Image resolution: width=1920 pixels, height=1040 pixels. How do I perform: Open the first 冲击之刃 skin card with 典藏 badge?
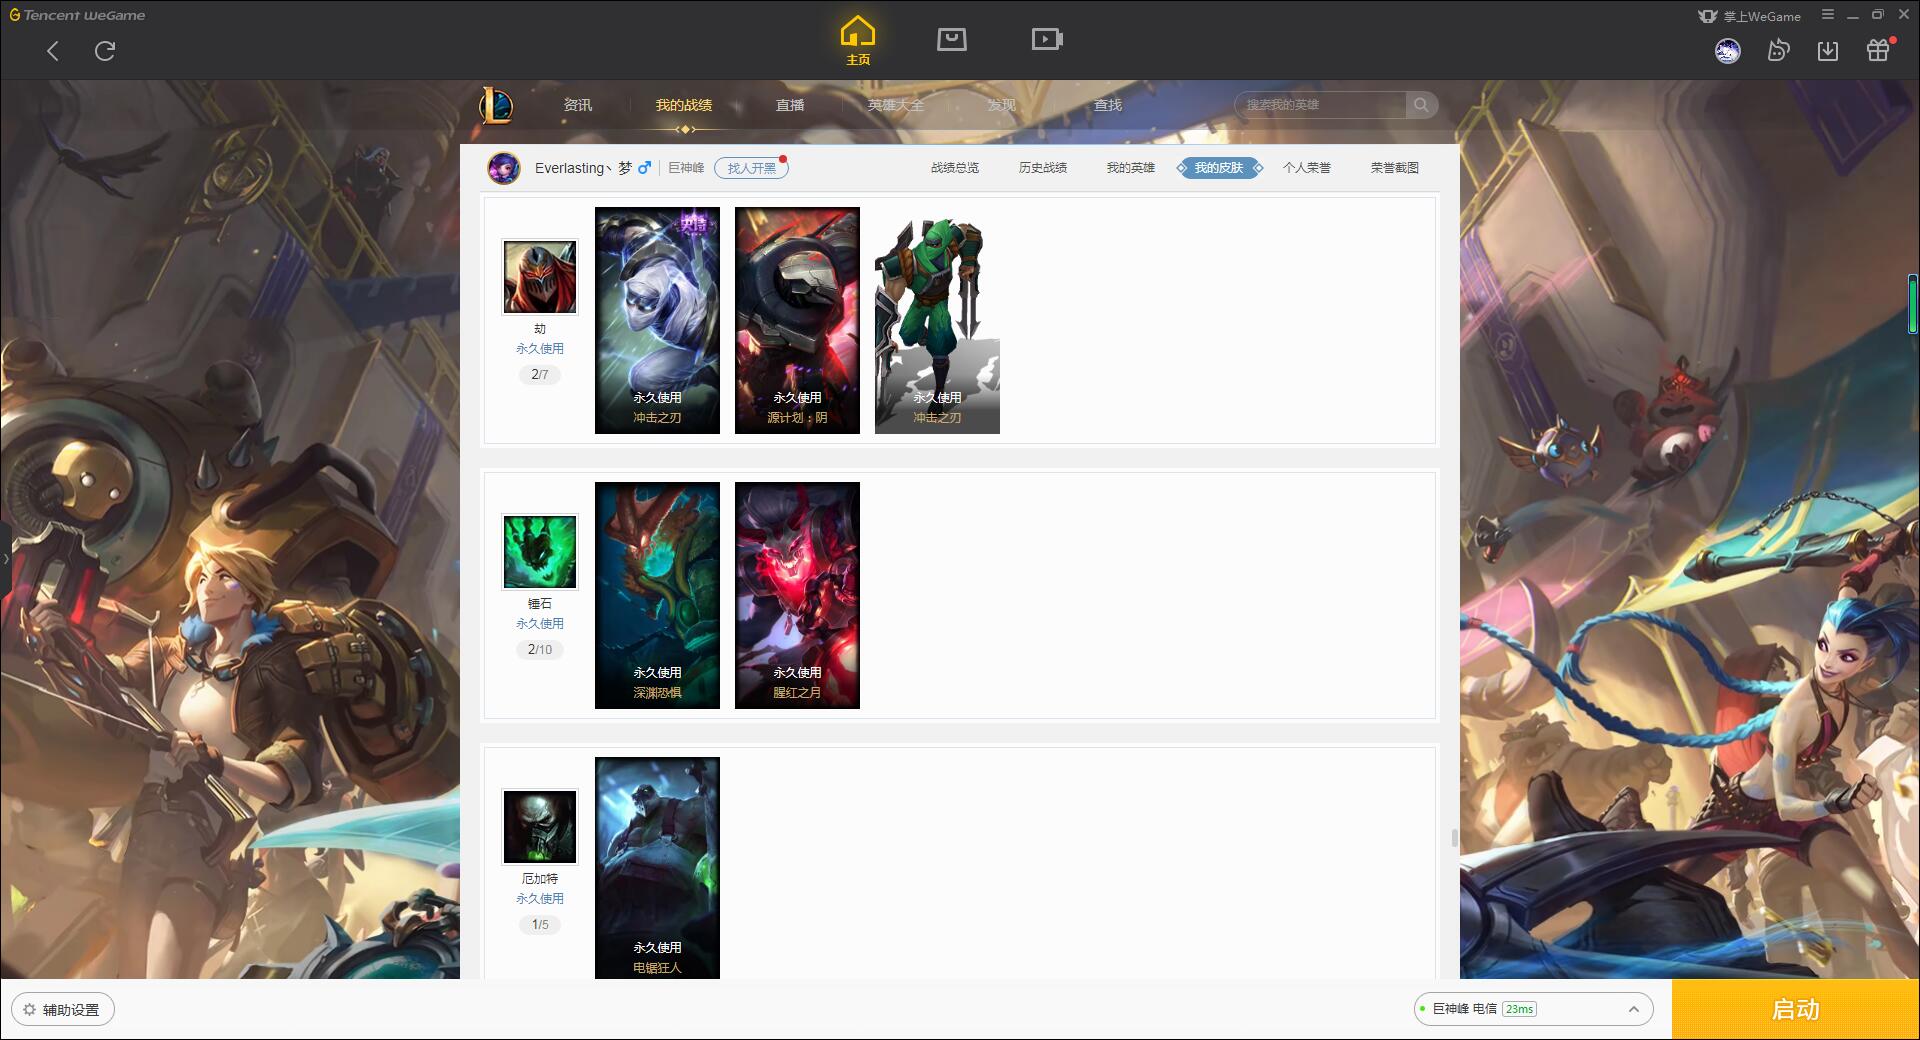657,320
